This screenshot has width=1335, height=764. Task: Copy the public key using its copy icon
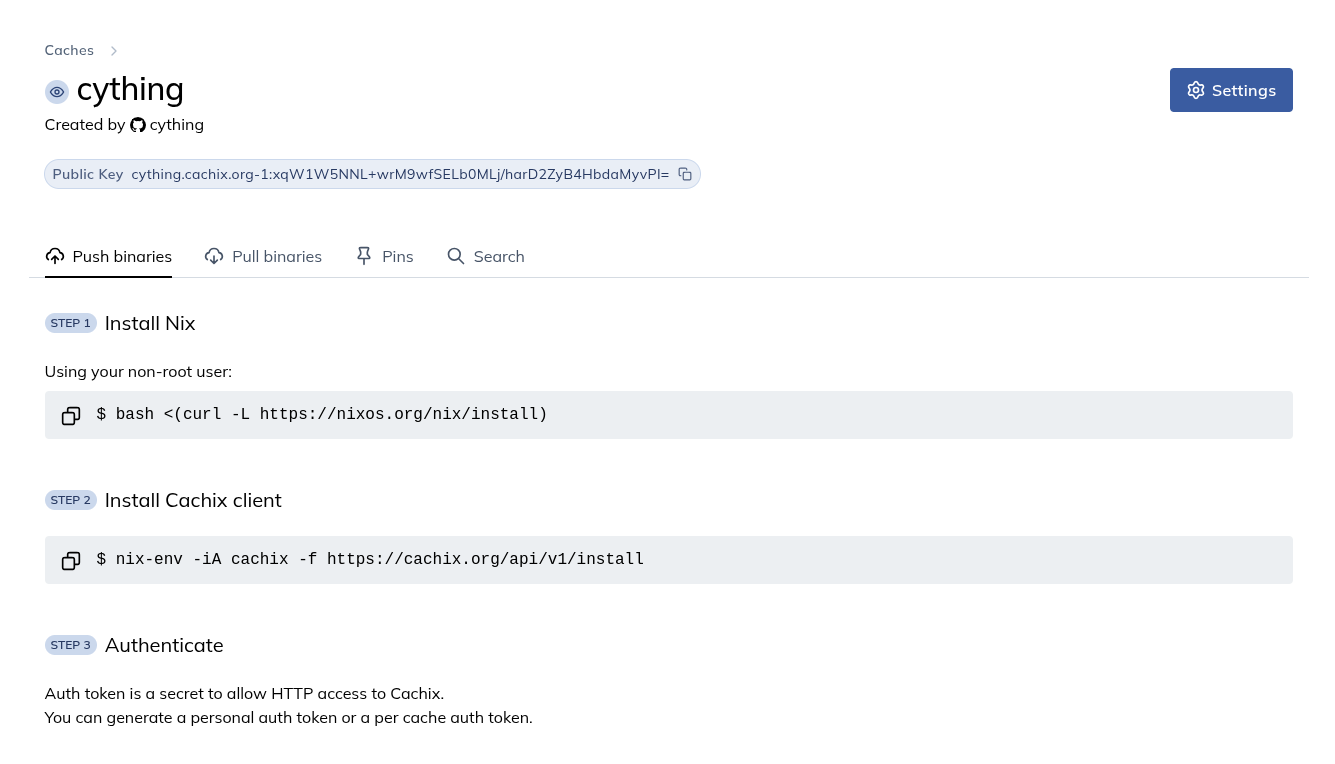(684, 174)
